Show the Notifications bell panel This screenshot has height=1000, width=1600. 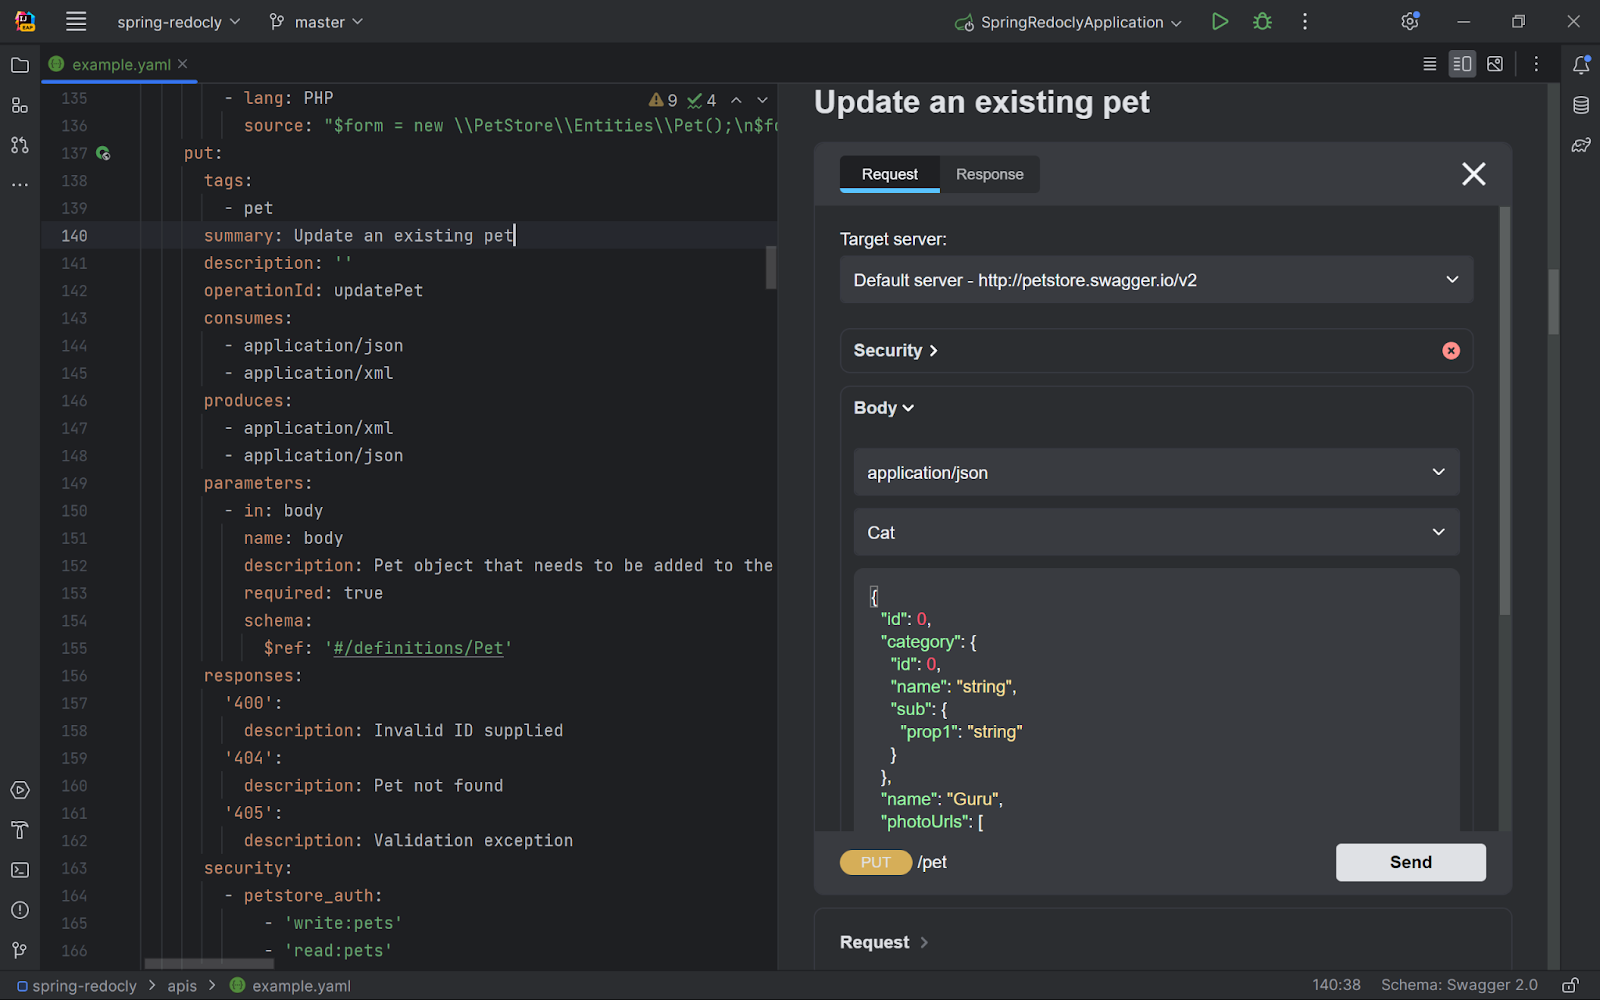(x=1581, y=65)
